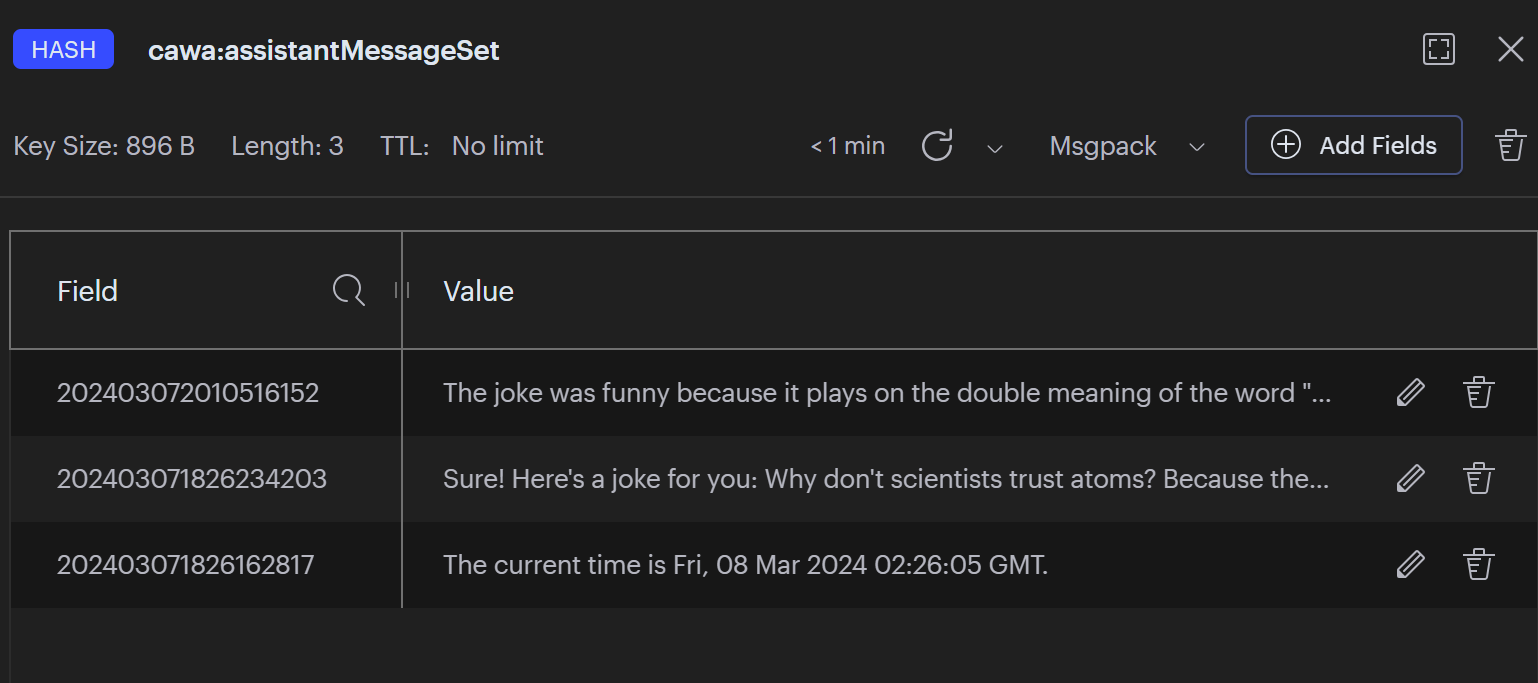
Task: Edit value of field 202403072010516152
Action: pyautogui.click(x=1410, y=393)
